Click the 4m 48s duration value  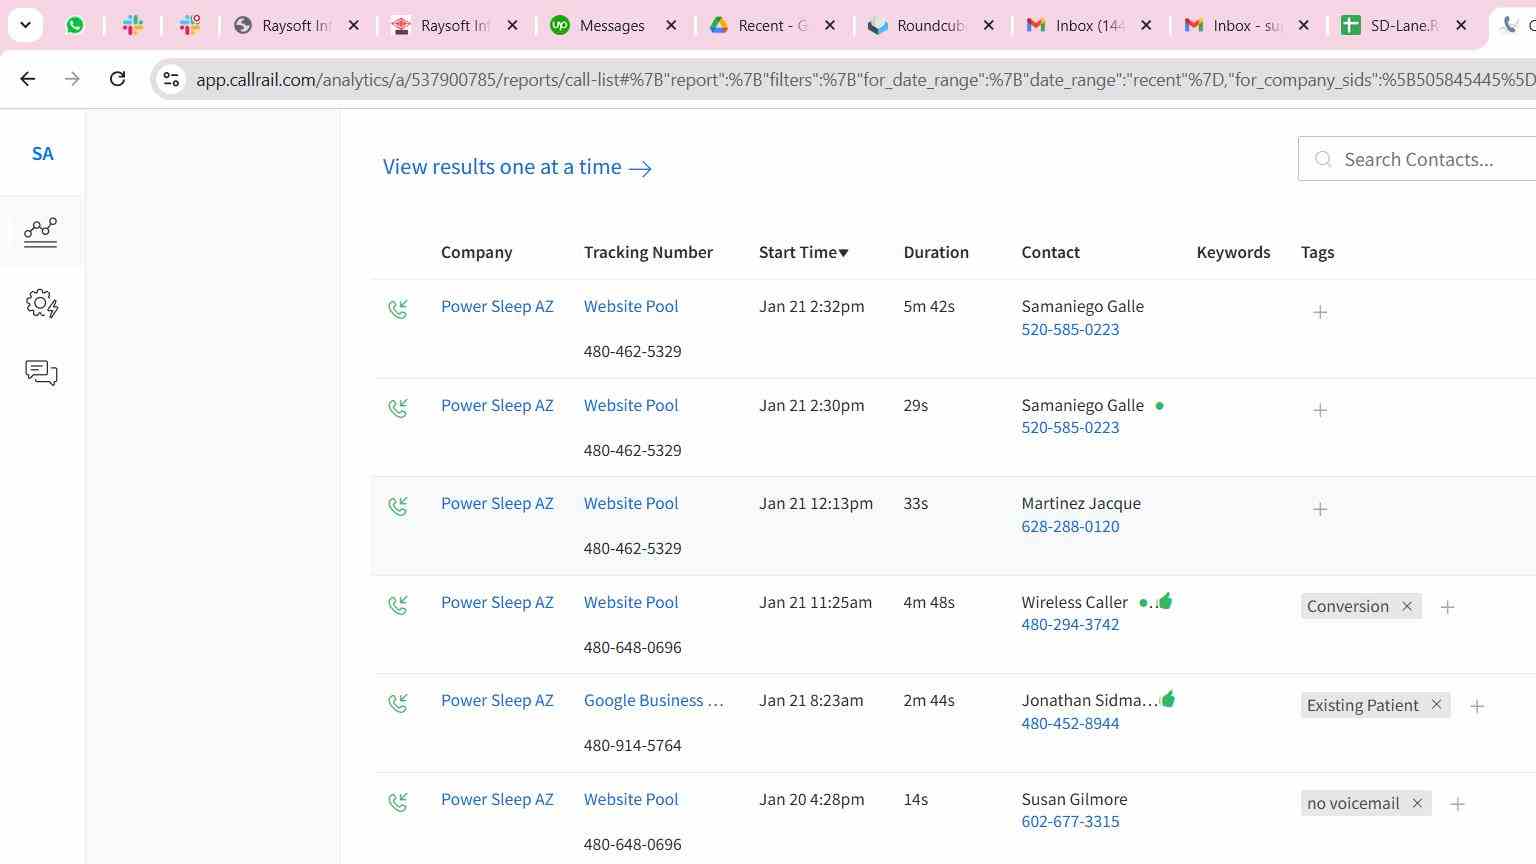(x=929, y=602)
